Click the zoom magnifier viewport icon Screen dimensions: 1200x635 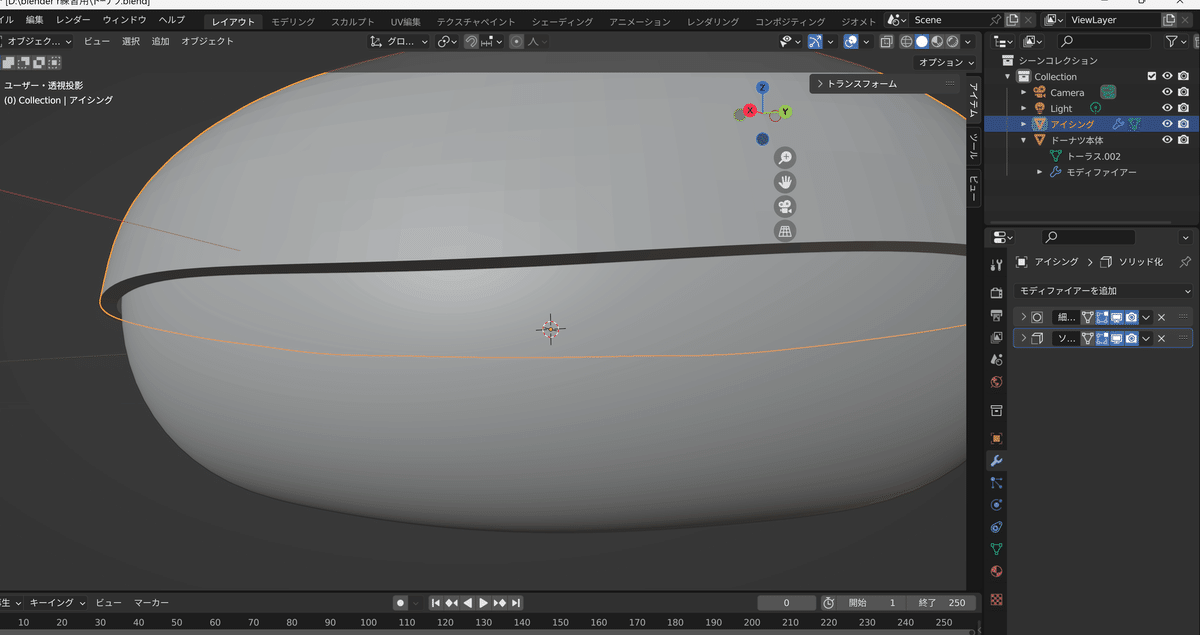(x=786, y=158)
